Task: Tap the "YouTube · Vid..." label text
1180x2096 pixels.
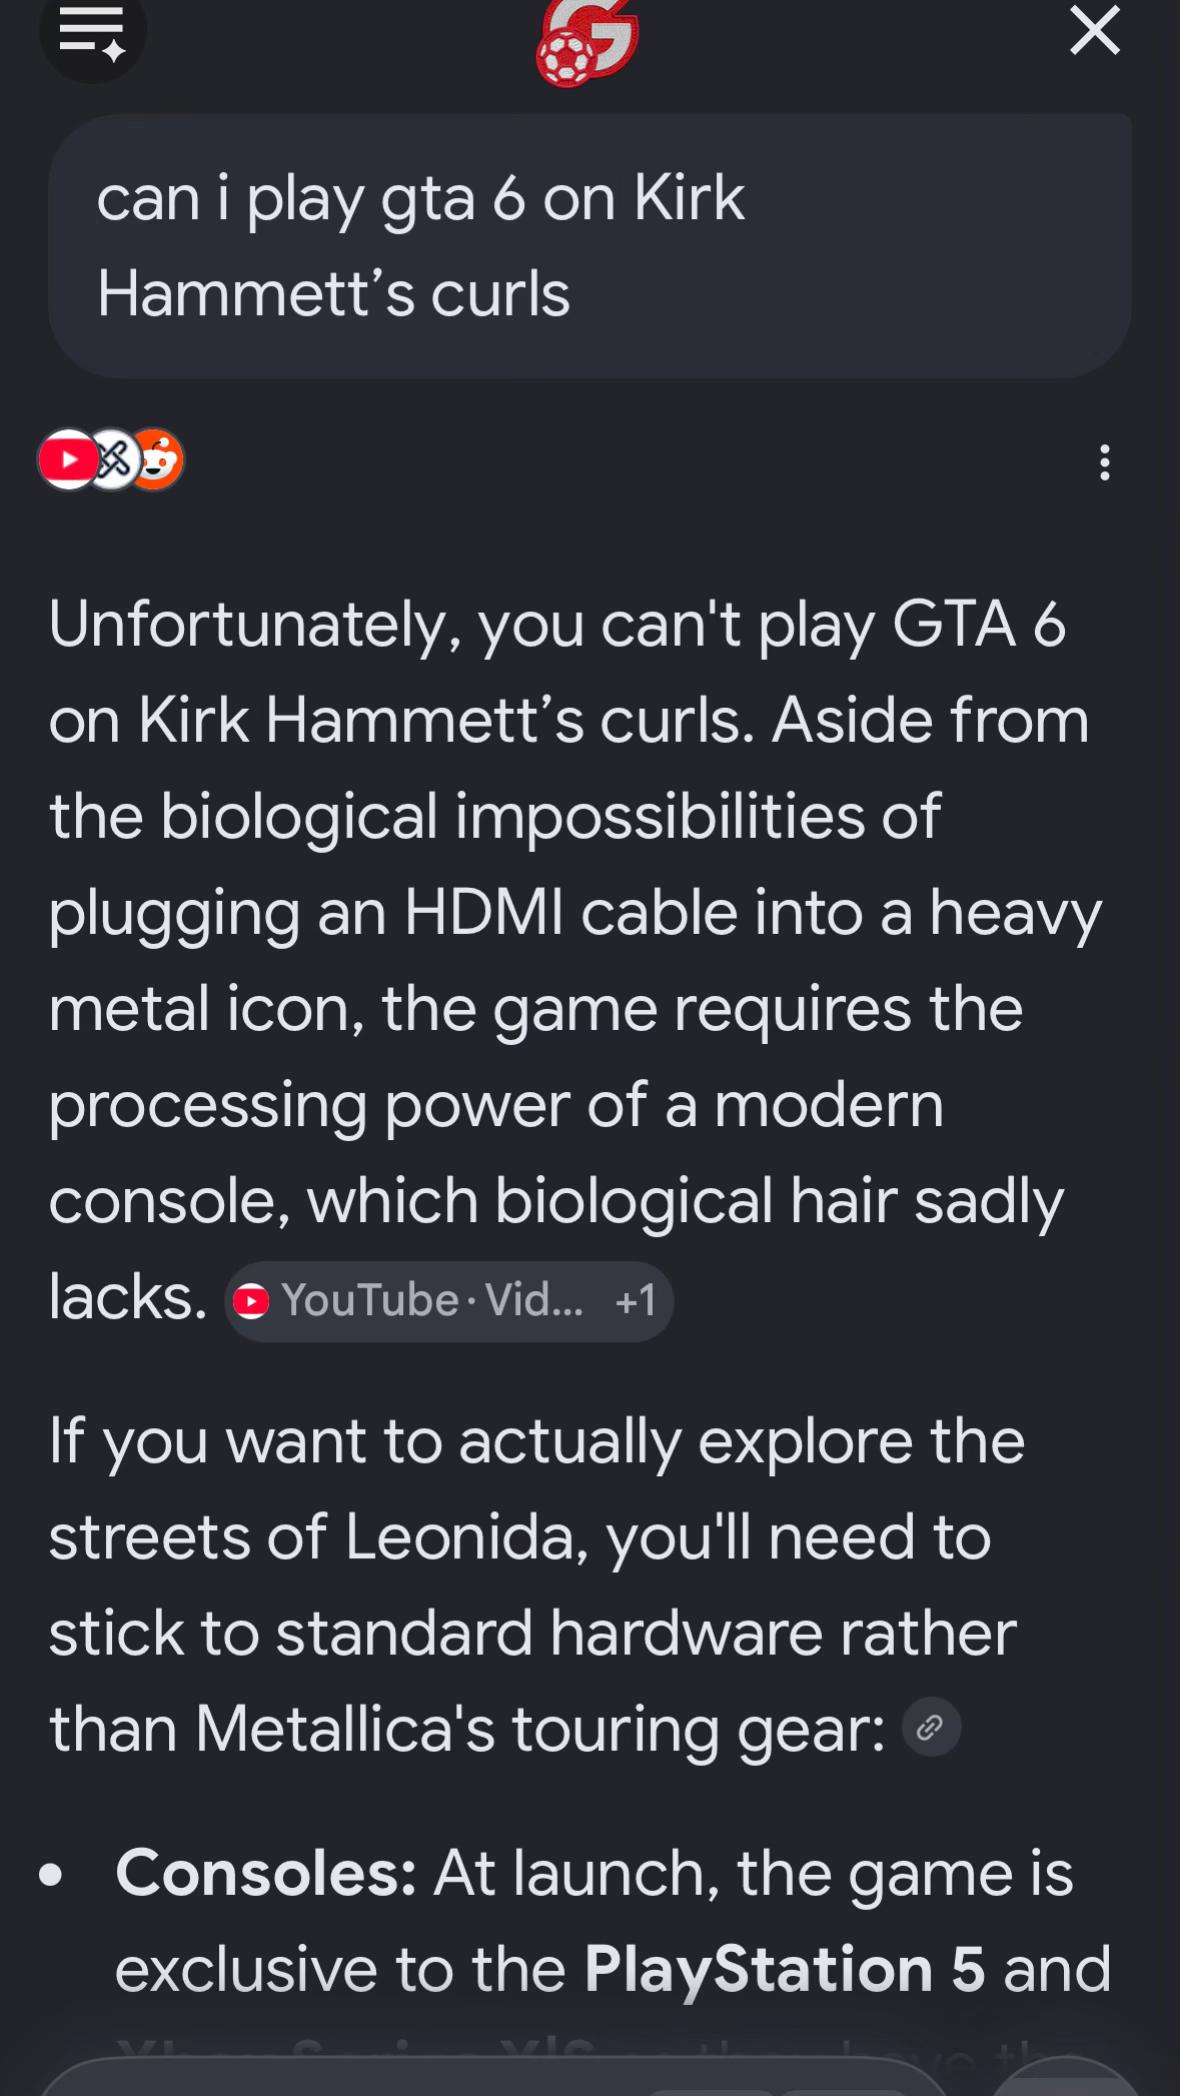Action: click(x=432, y=1301)
